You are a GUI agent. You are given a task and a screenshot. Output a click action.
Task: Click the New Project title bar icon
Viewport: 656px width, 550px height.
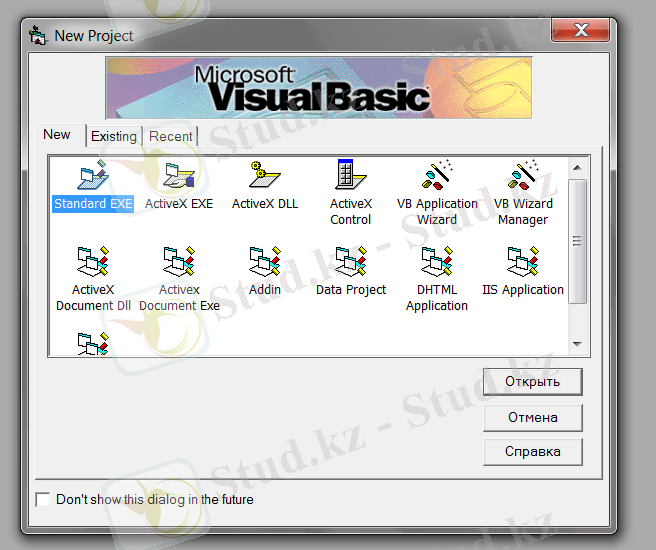[38, 36]
